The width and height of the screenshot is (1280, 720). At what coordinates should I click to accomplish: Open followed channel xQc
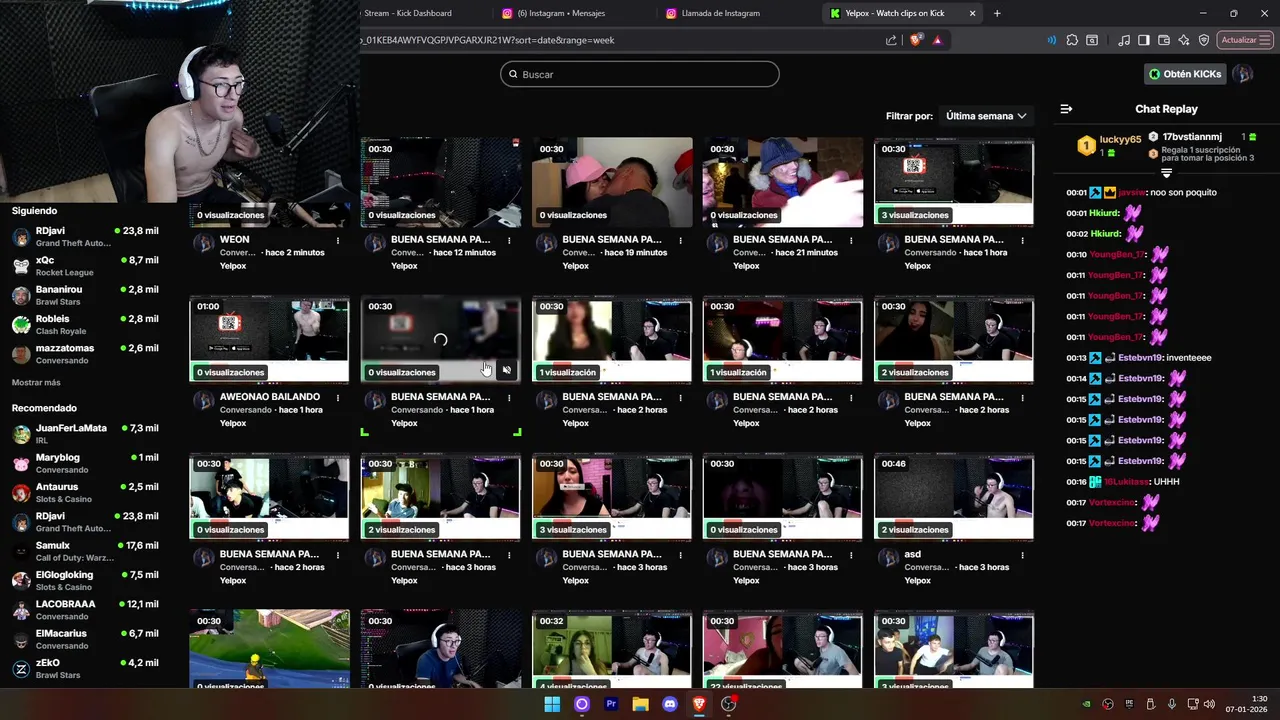(x=85, y=266)
